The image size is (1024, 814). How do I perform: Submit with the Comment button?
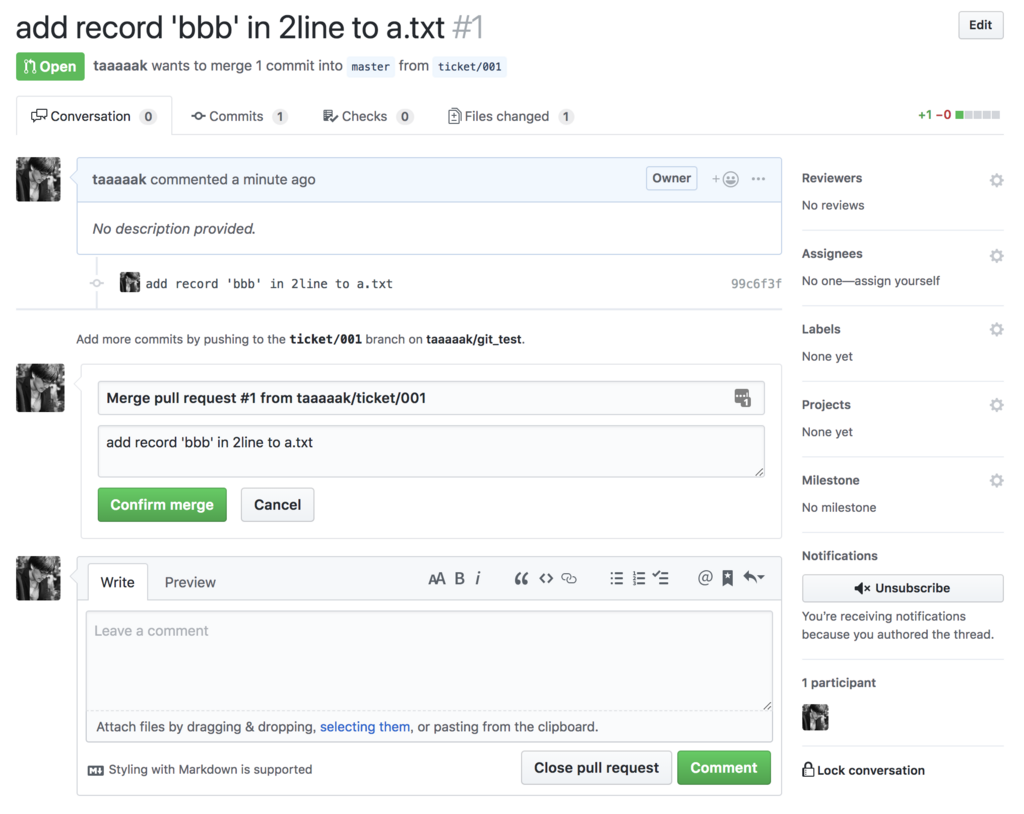click(x=724, y=768)
